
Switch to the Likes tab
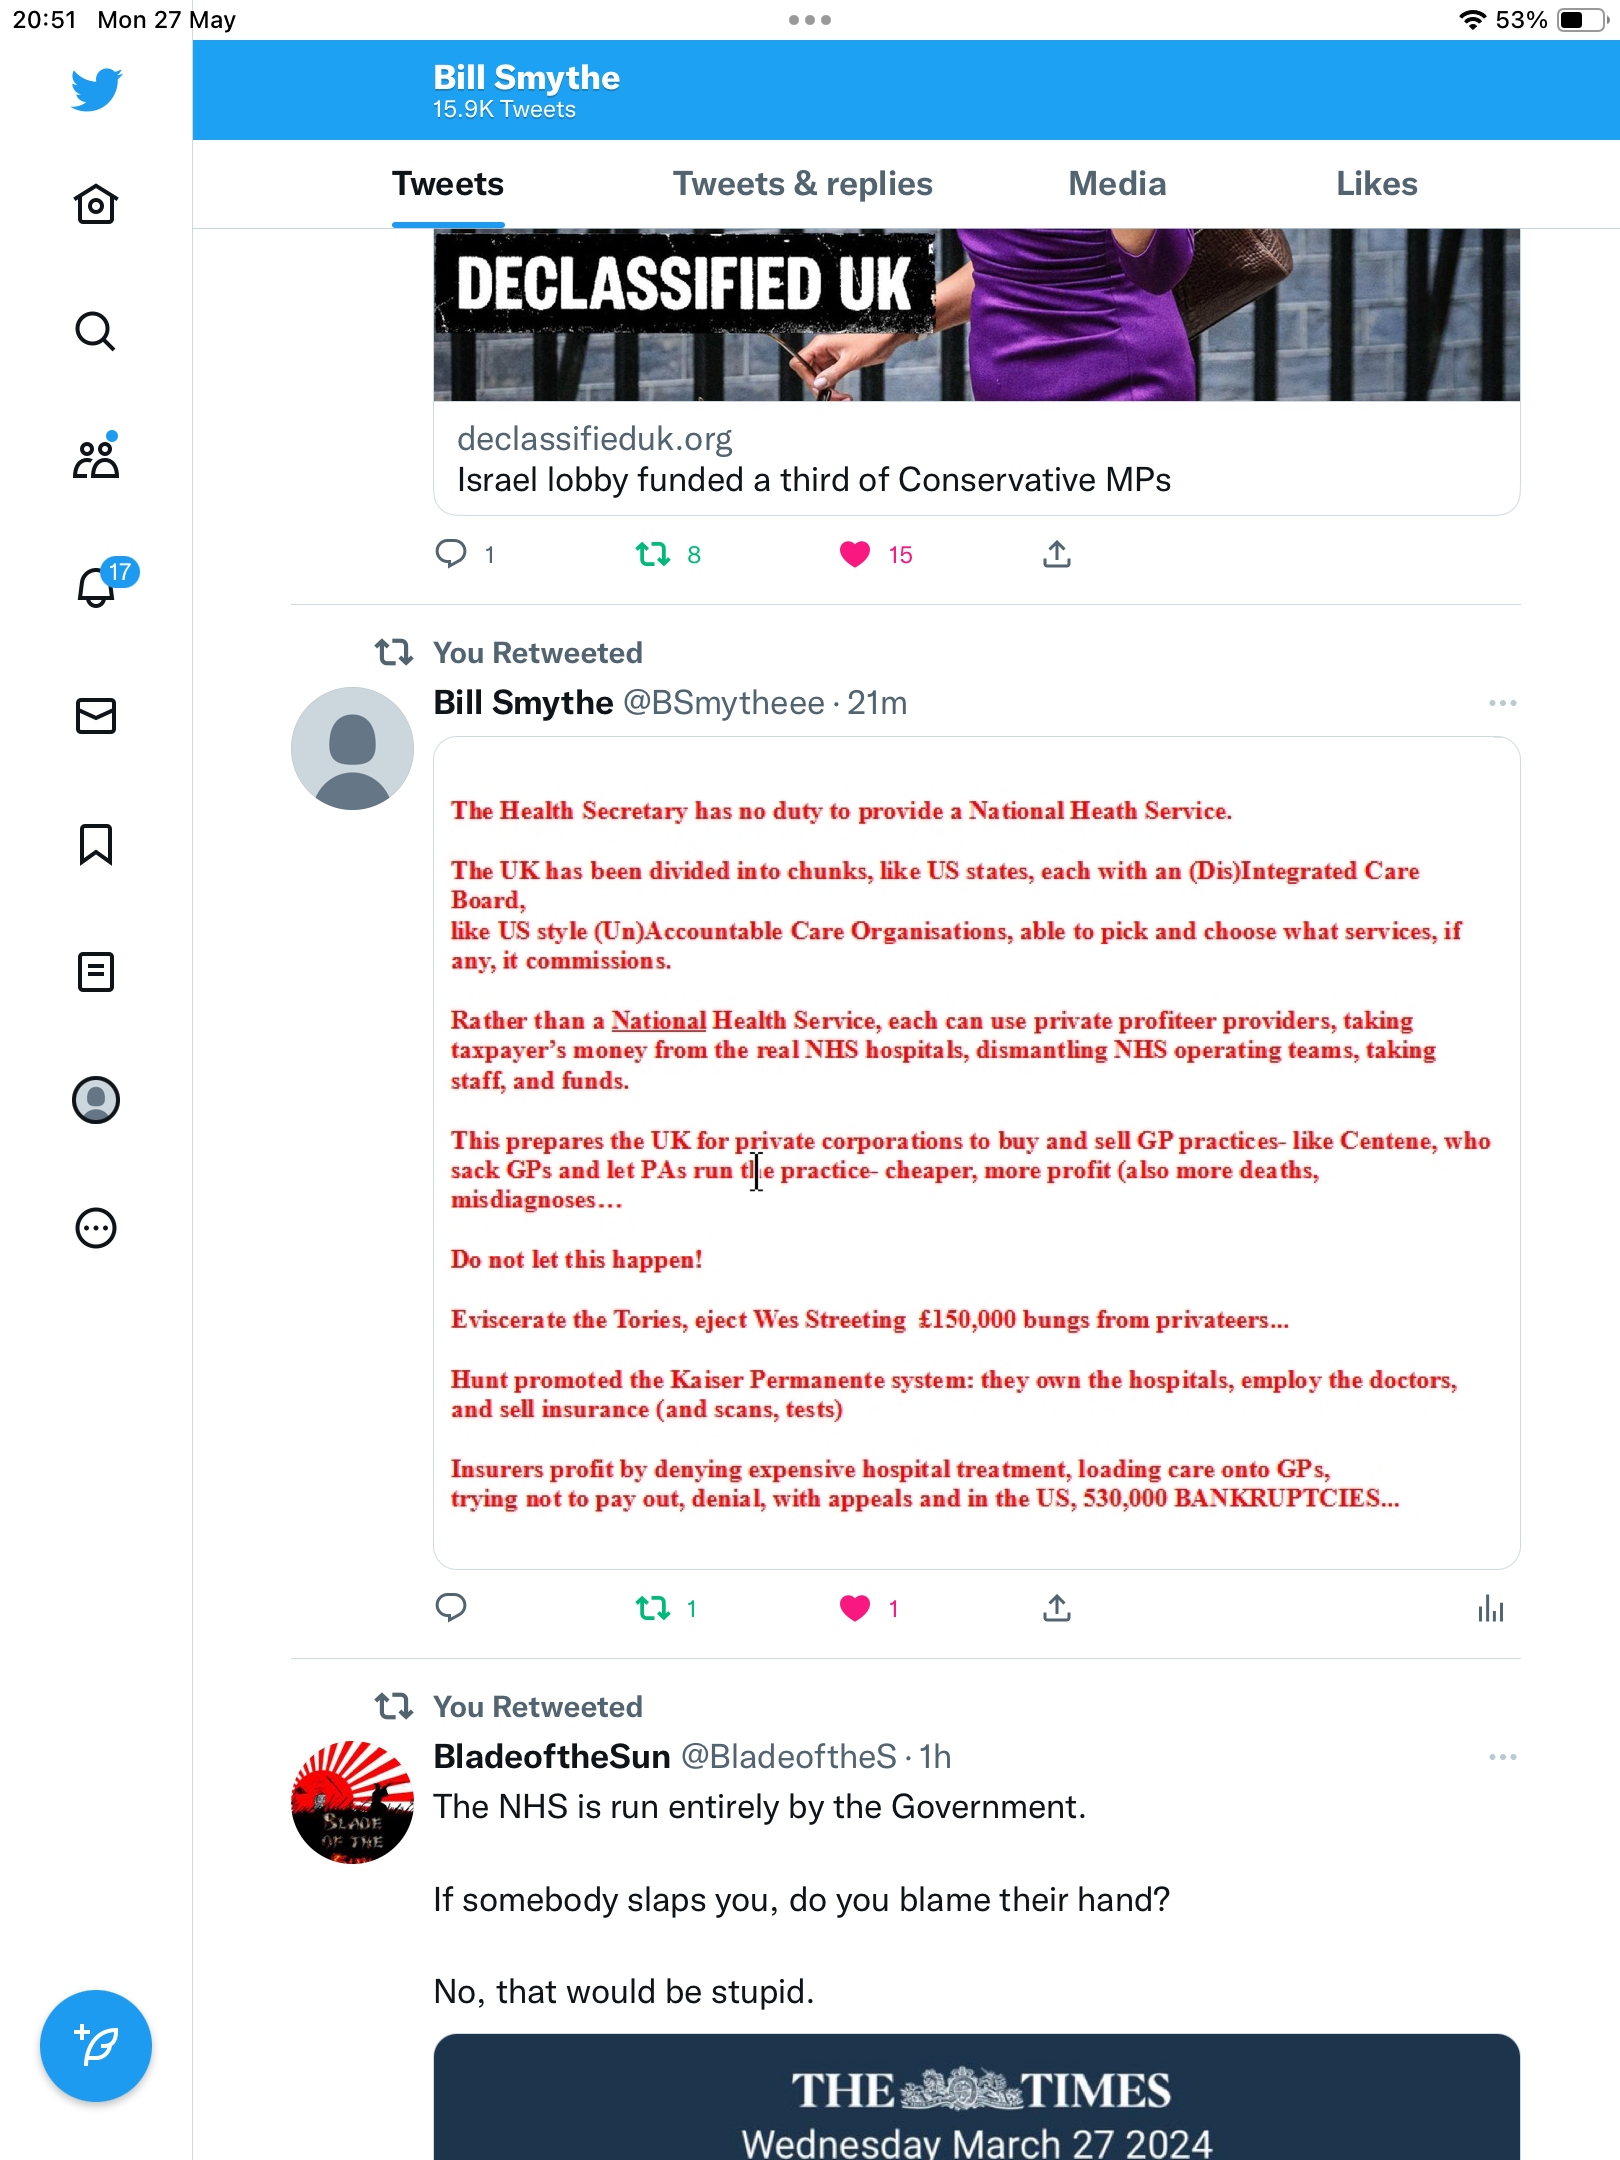(x=1376, y=184)
